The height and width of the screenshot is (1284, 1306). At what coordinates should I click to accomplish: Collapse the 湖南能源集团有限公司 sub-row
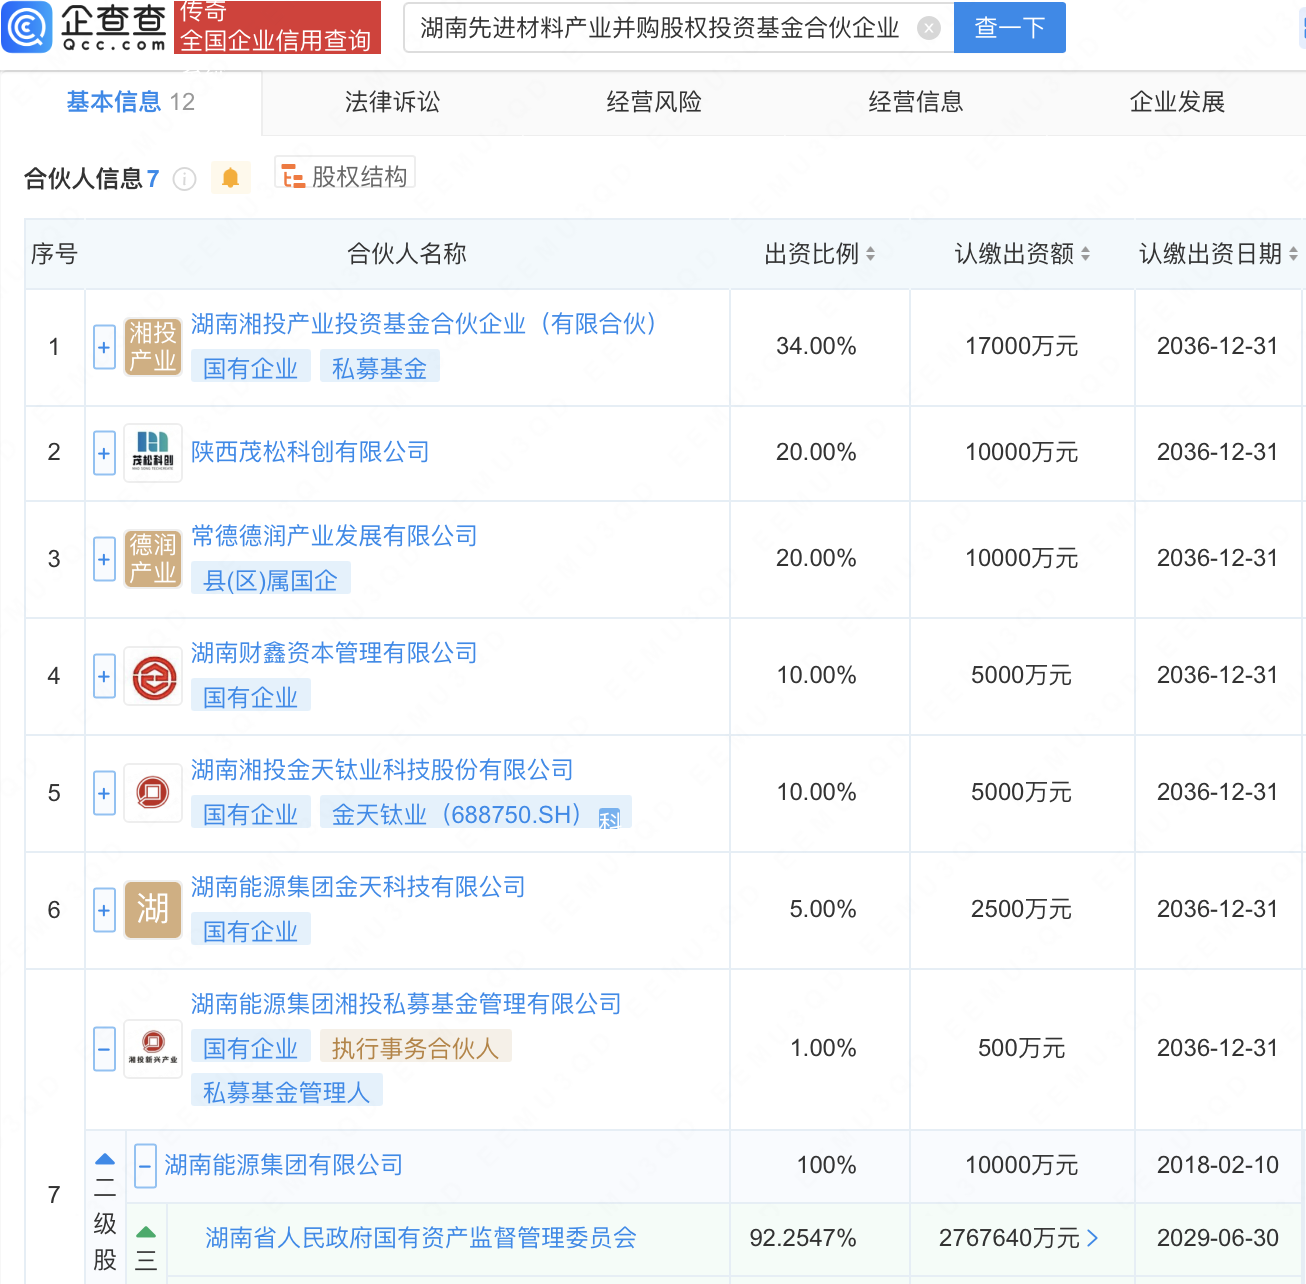145,1166
